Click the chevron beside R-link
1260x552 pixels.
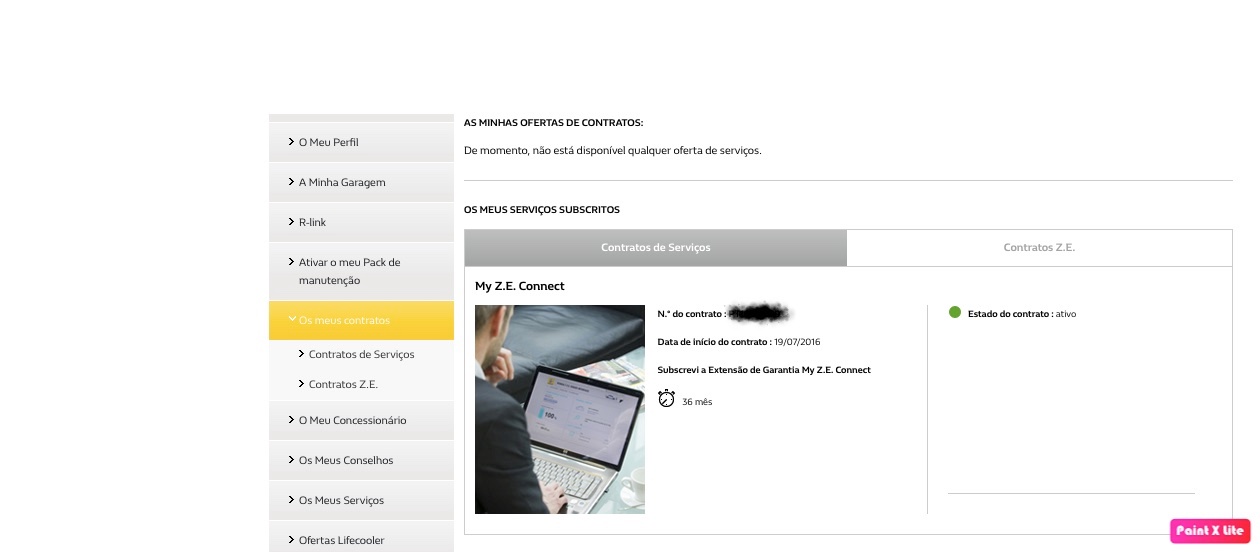(x=291, y=222)
